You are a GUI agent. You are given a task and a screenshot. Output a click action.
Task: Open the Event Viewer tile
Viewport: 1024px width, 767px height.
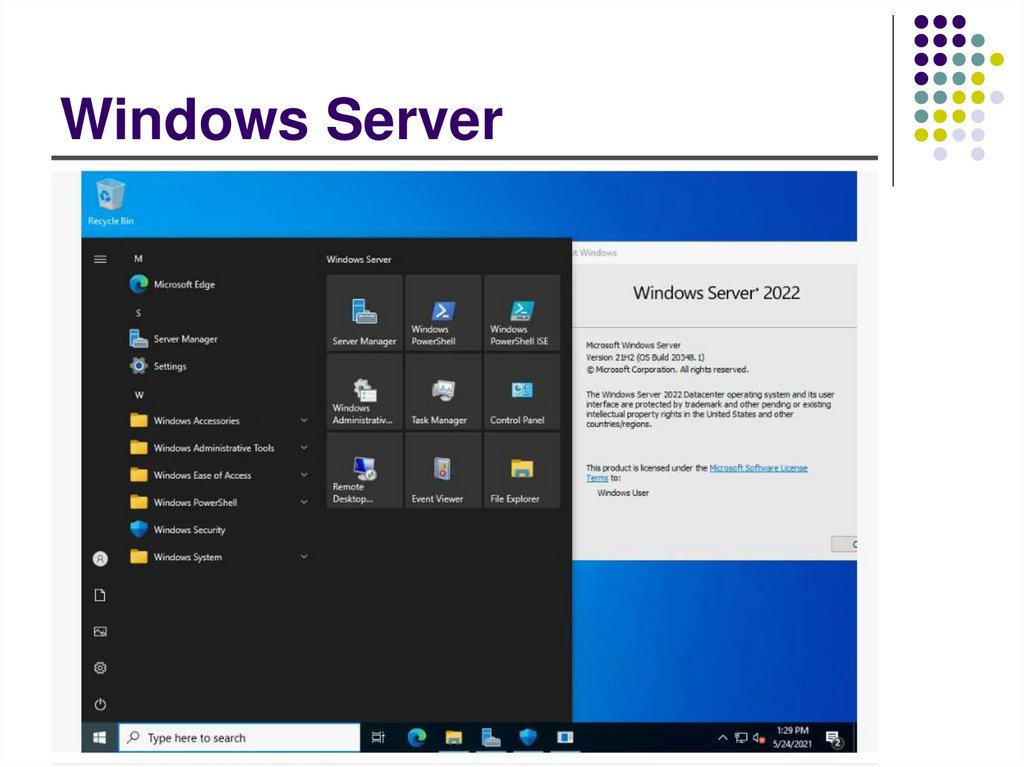point(443,470)
